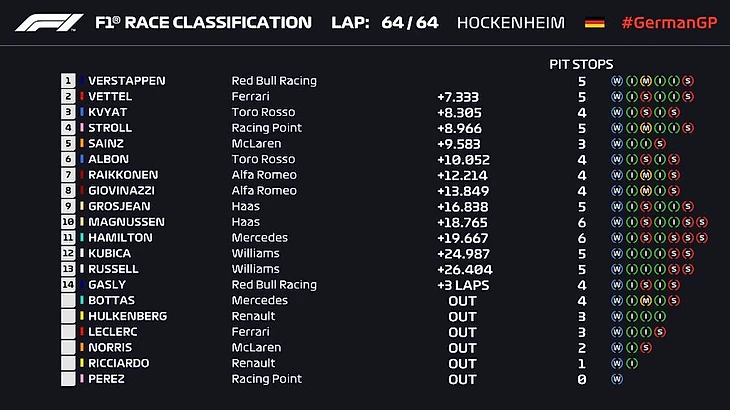Image resolution: width=730 pixels, height=410 pixels.
Task: Click Bottas's yellow medium tyre icon
Action: coord(645,300)
